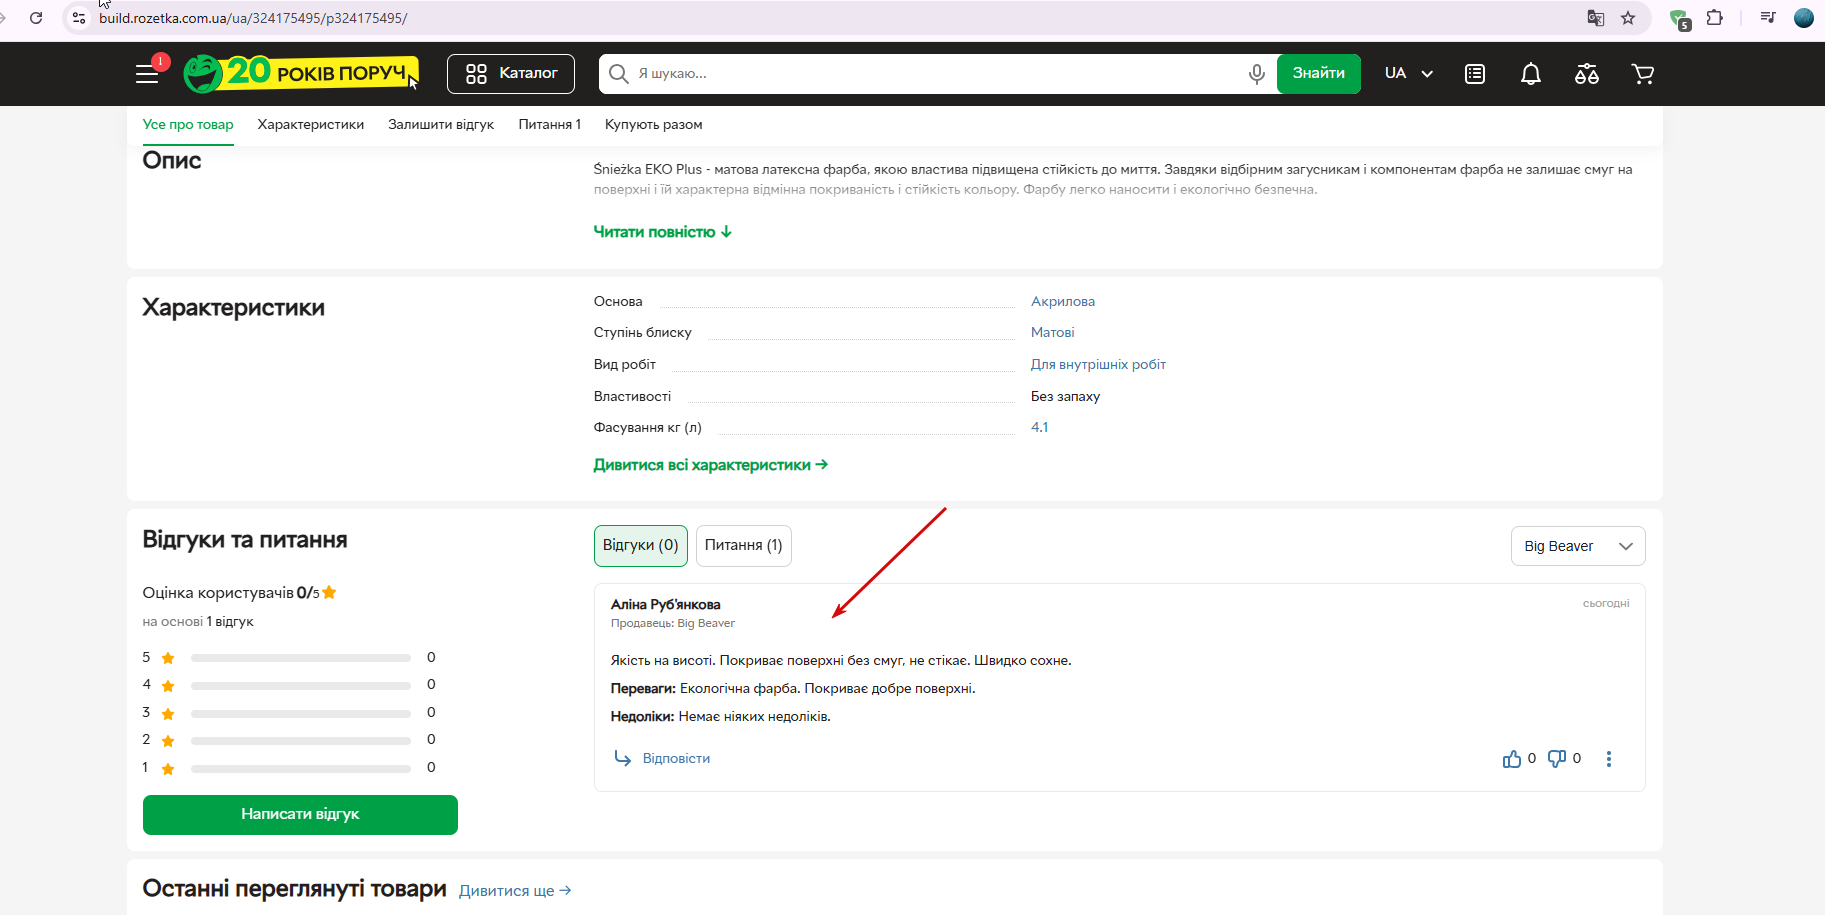Click the сьогодні review date
The height and width of the screenshot is (915, 1825).
pos(1606,603)
